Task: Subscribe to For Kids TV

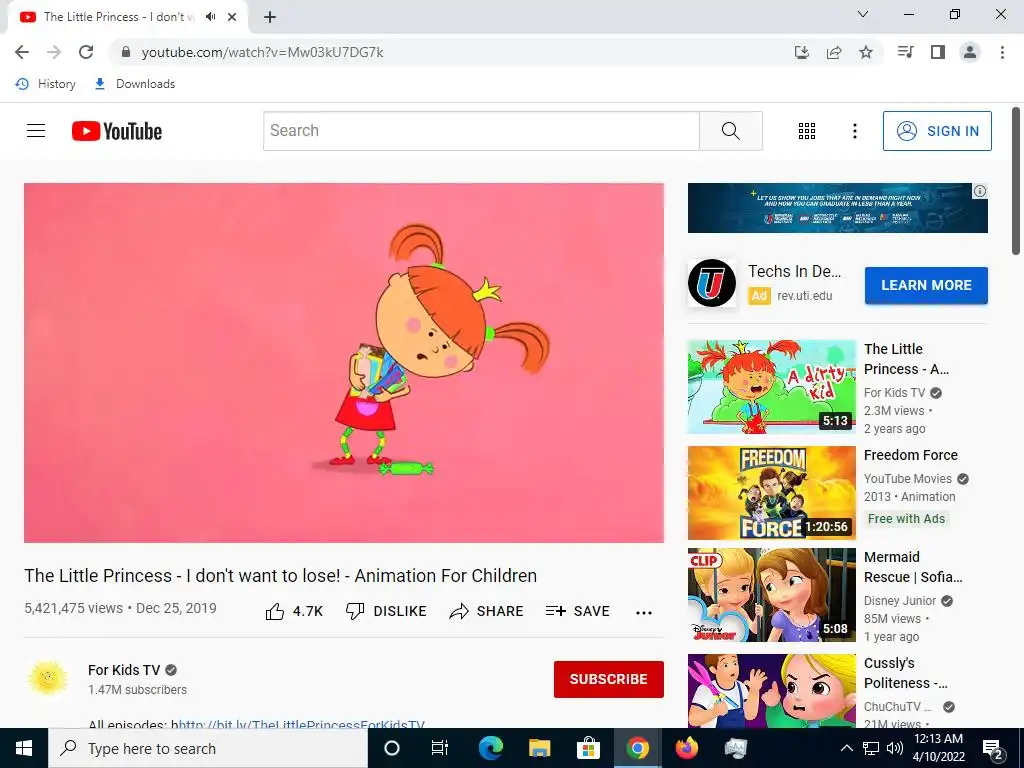Action: [x=609, y=679]
